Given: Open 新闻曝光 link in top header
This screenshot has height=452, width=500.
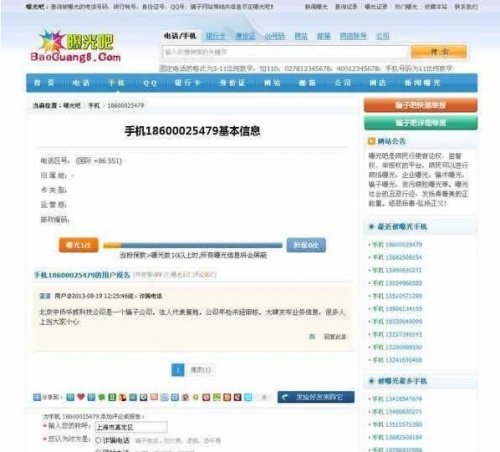Looking at the screenshot, I should 316,7.
